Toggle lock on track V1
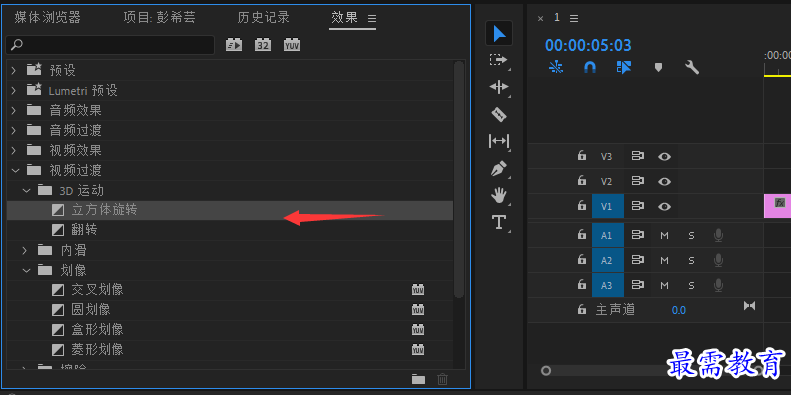Viewport: 791px width, 395px height. [582, 205]
